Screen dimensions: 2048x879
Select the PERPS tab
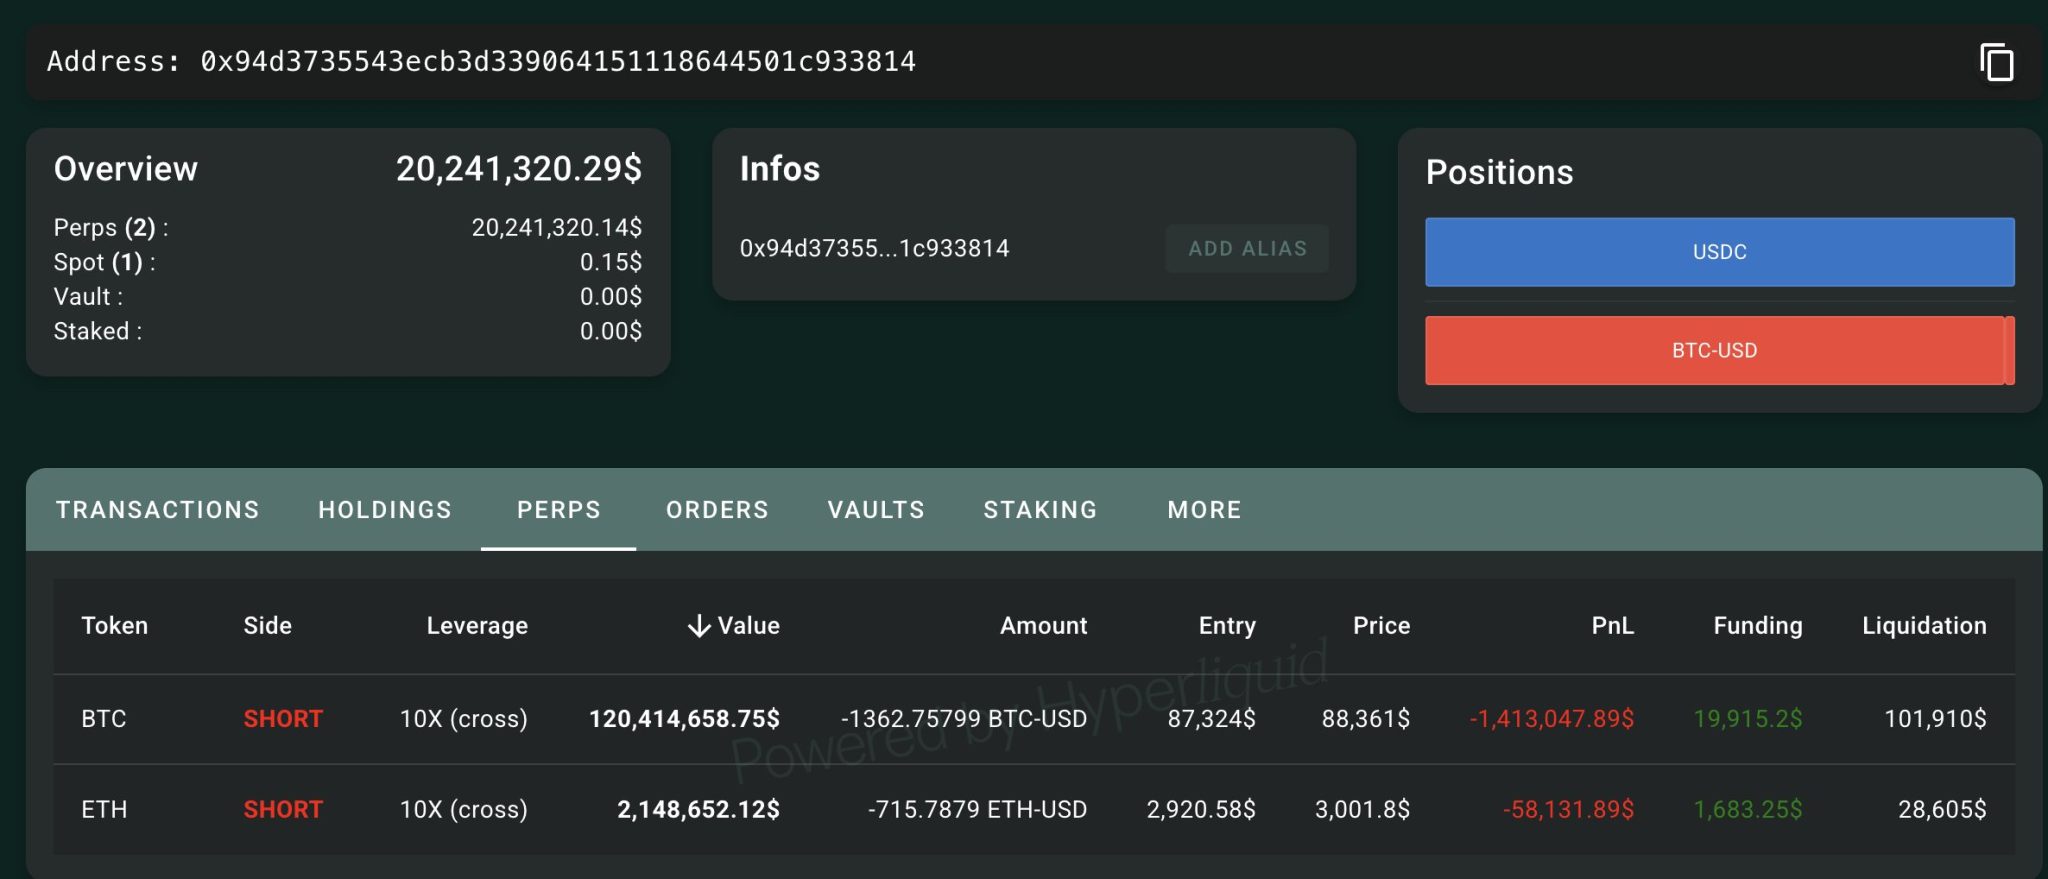(x=558, y=510)
